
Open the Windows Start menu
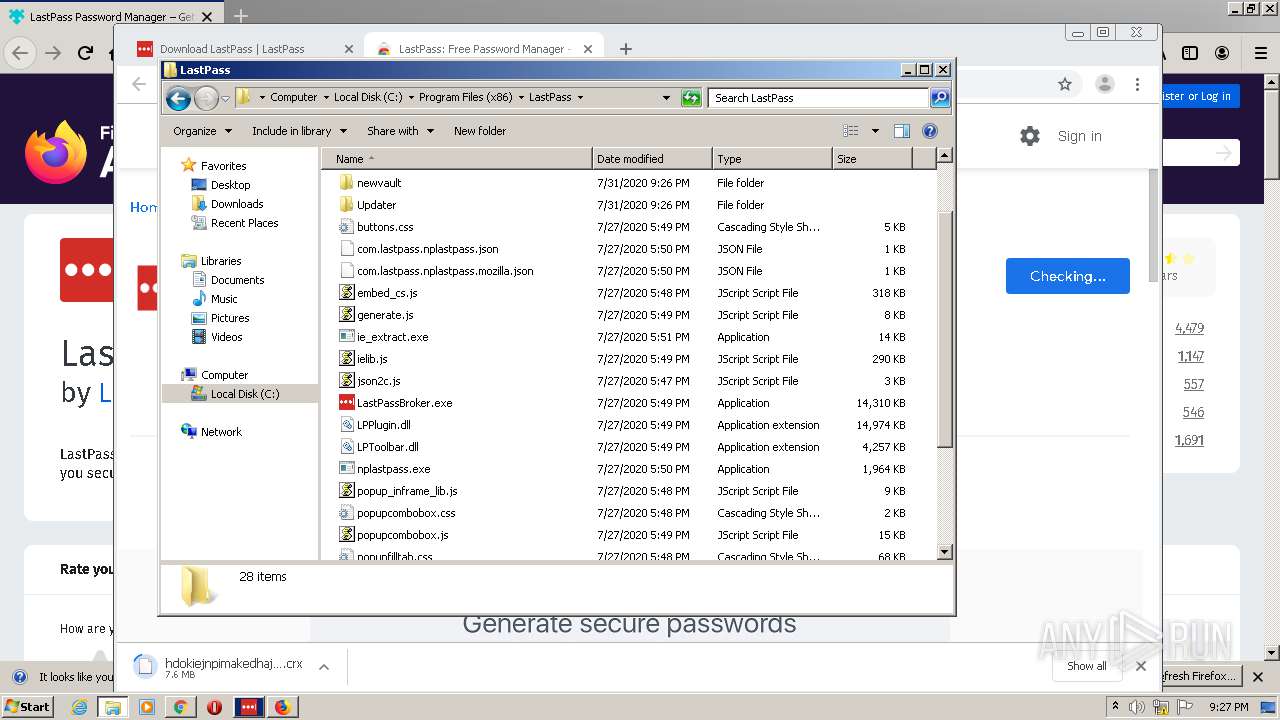click(28, 707)
